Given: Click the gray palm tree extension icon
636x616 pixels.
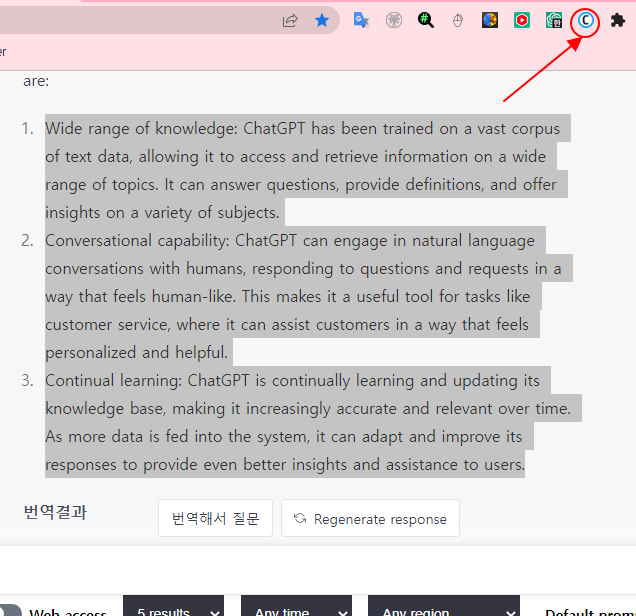Looking at the screenshot, I should coord(393,20).
